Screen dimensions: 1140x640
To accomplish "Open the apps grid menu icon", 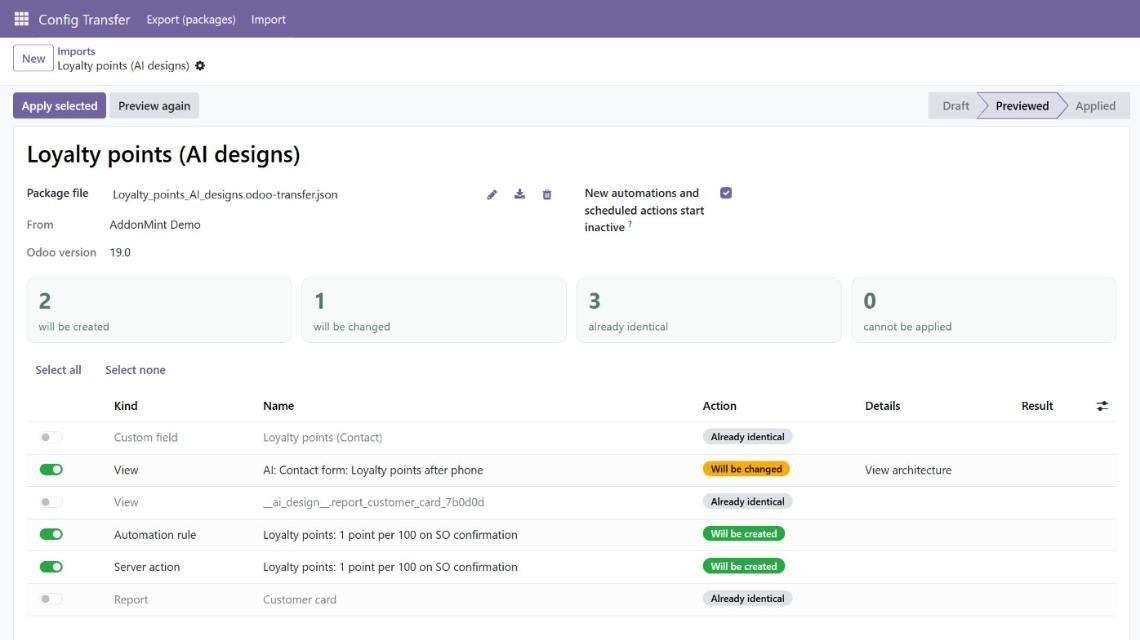I will point(21,19).
